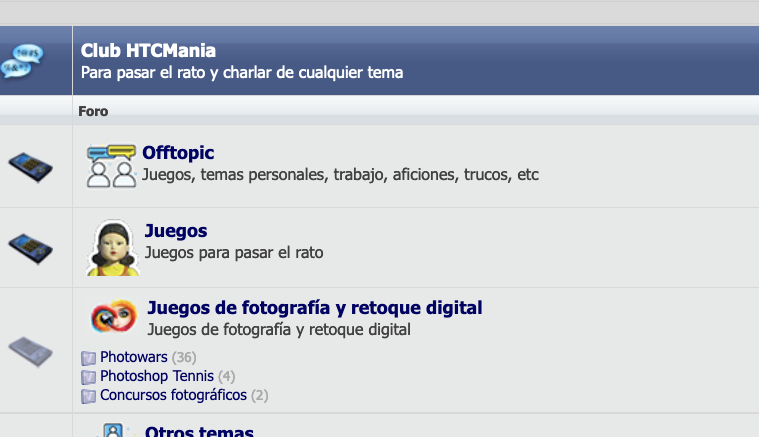This screenshot has height=437, width=759.
Task: Click the Otros temas forum icon
Action: click(x=113, y=430)
